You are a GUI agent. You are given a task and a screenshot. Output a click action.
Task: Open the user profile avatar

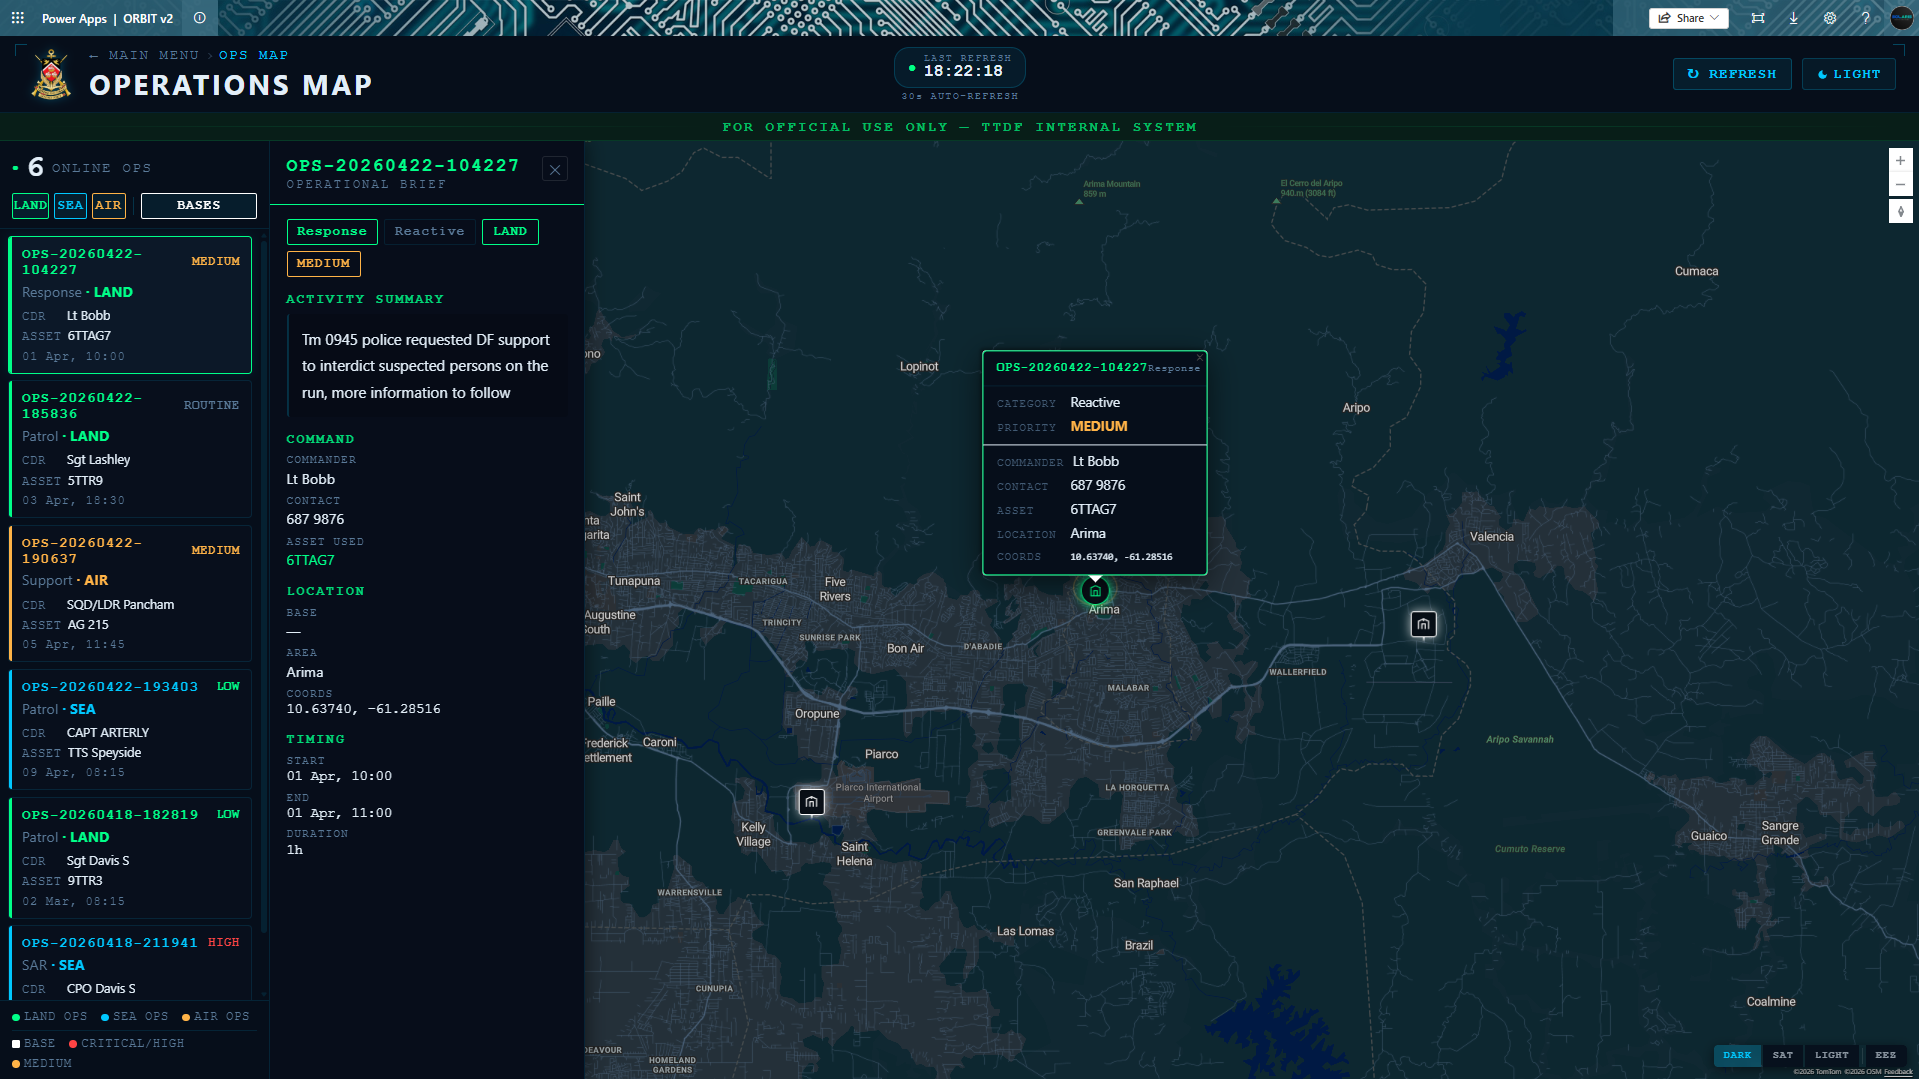(1901, 18)
